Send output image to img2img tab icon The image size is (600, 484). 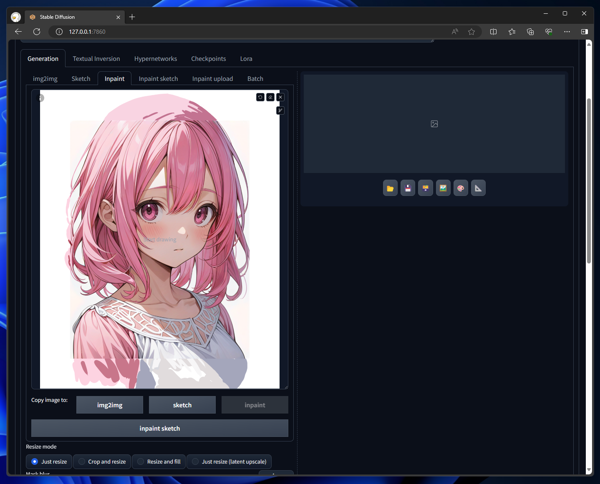443,188
